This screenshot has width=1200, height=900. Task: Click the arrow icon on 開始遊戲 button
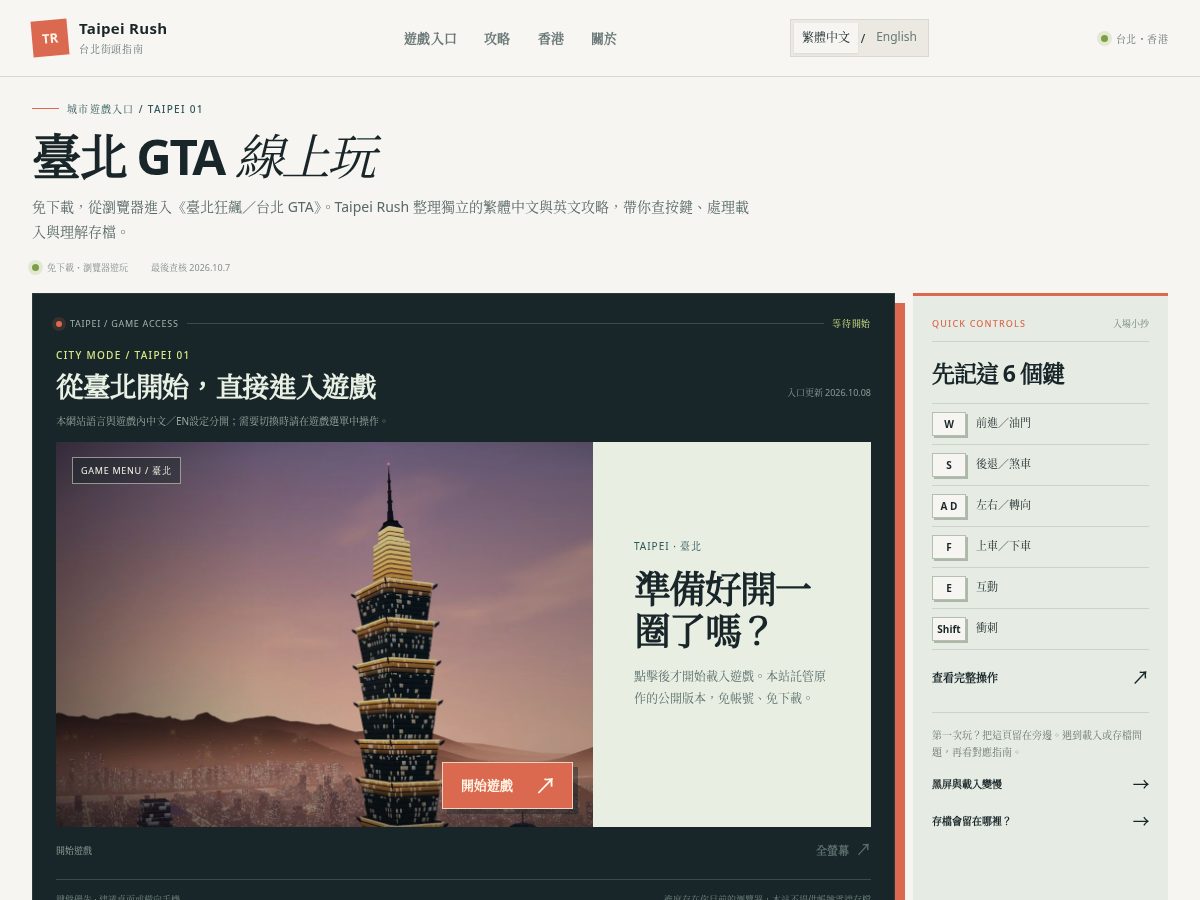pos(545,785)
